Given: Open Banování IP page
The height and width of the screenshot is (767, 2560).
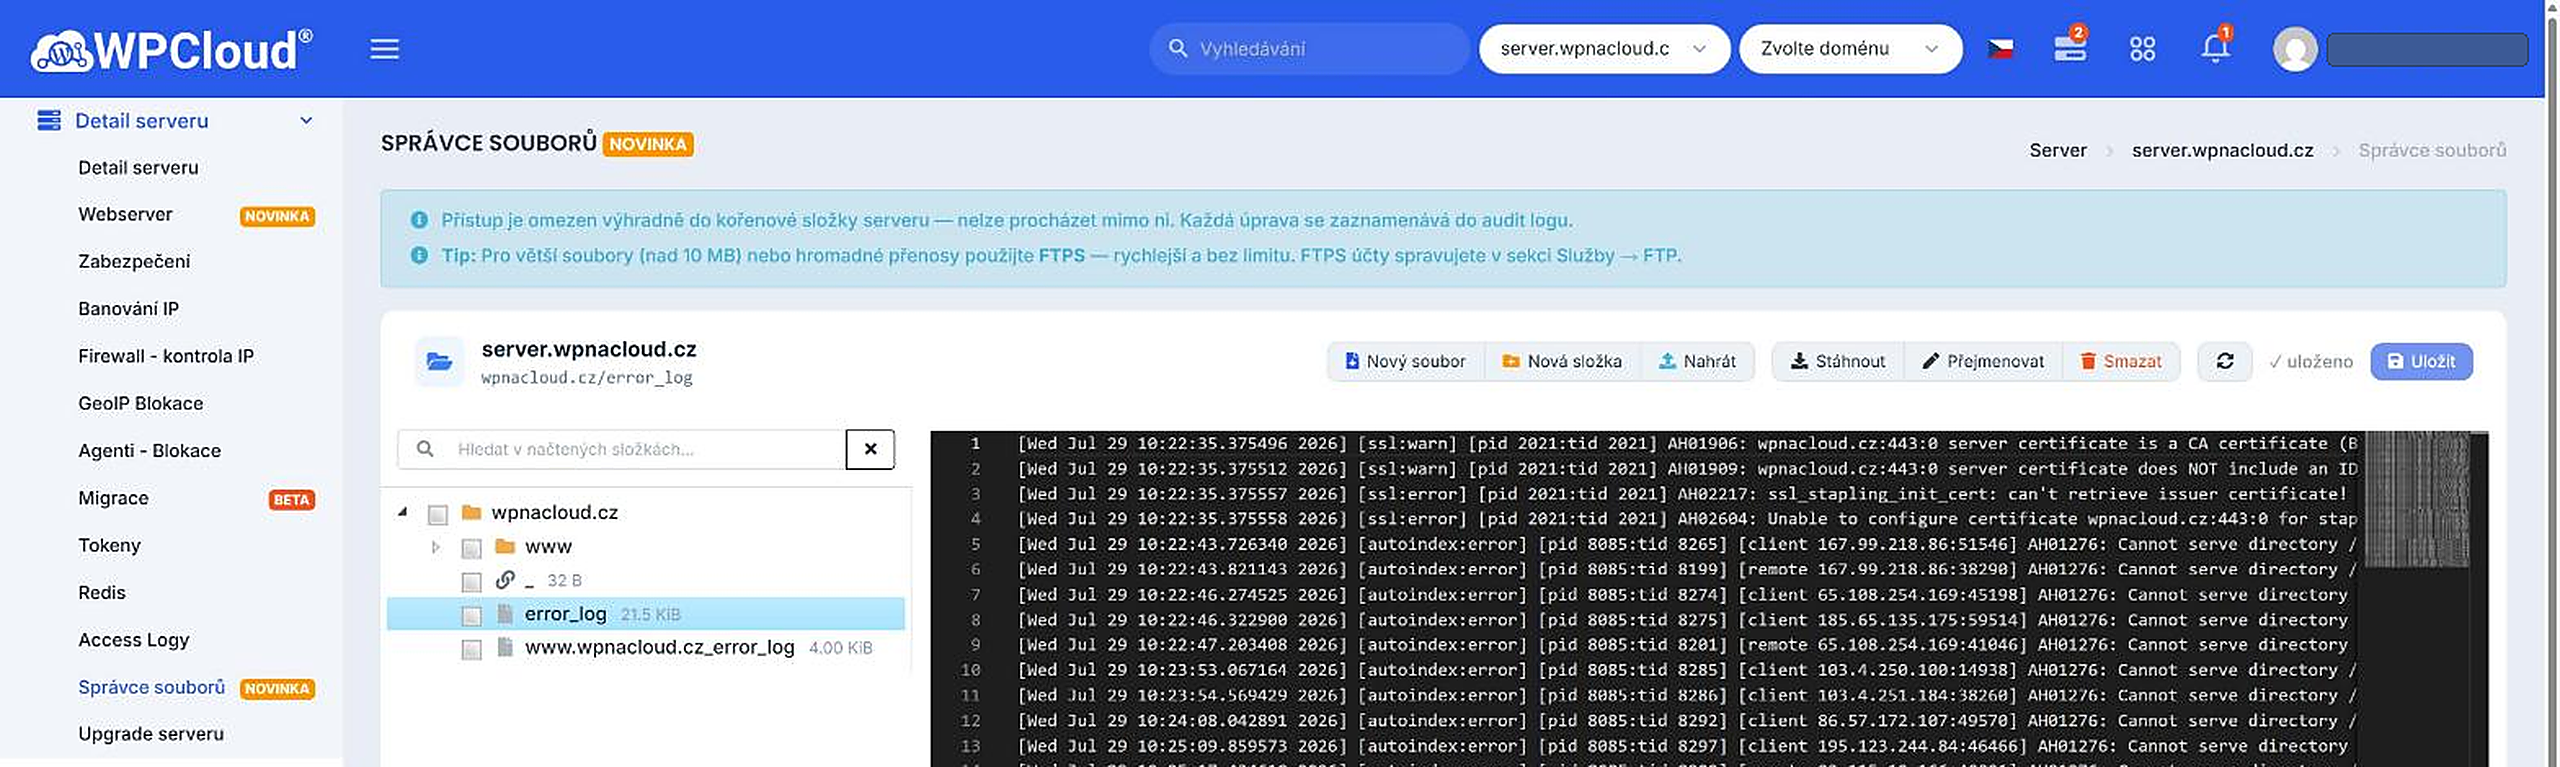Looking at the screenshot, I should click(x=128, y=308).
